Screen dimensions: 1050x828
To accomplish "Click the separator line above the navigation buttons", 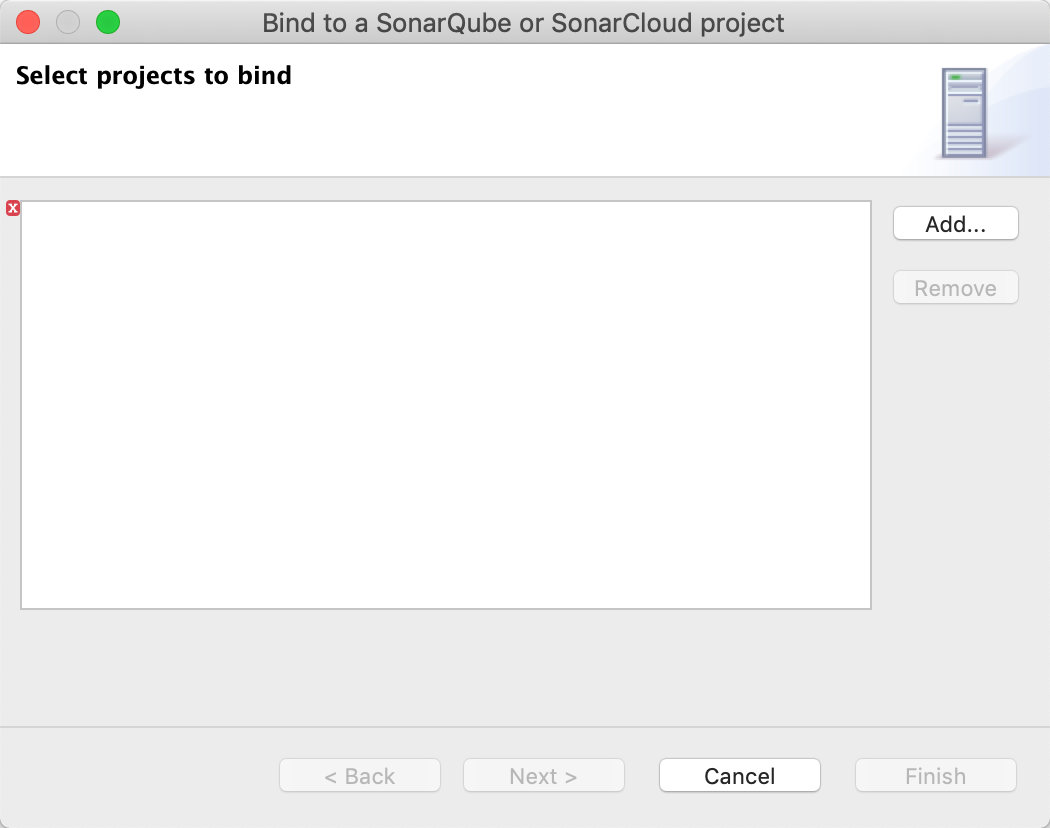I will pyautogui.click(x=525, y=727).
